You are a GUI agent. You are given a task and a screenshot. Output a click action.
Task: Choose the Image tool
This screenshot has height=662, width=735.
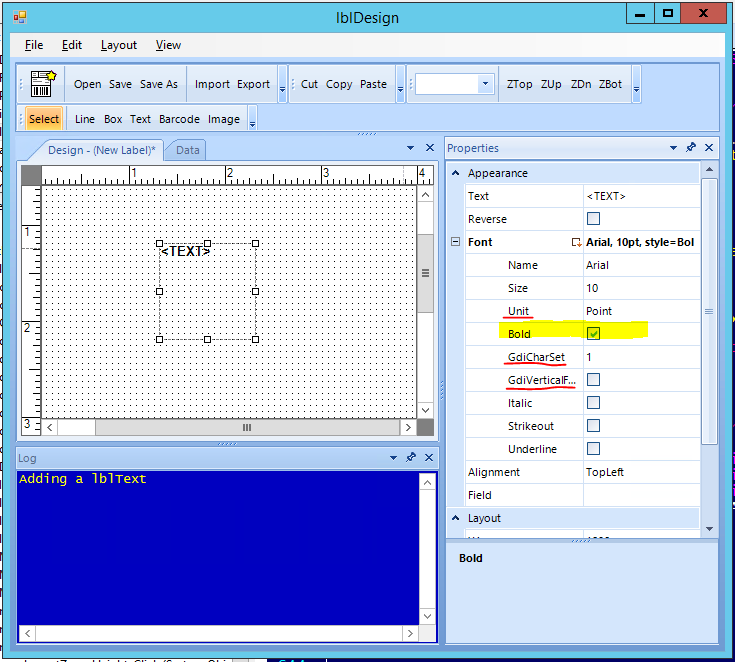pos(224,119)
